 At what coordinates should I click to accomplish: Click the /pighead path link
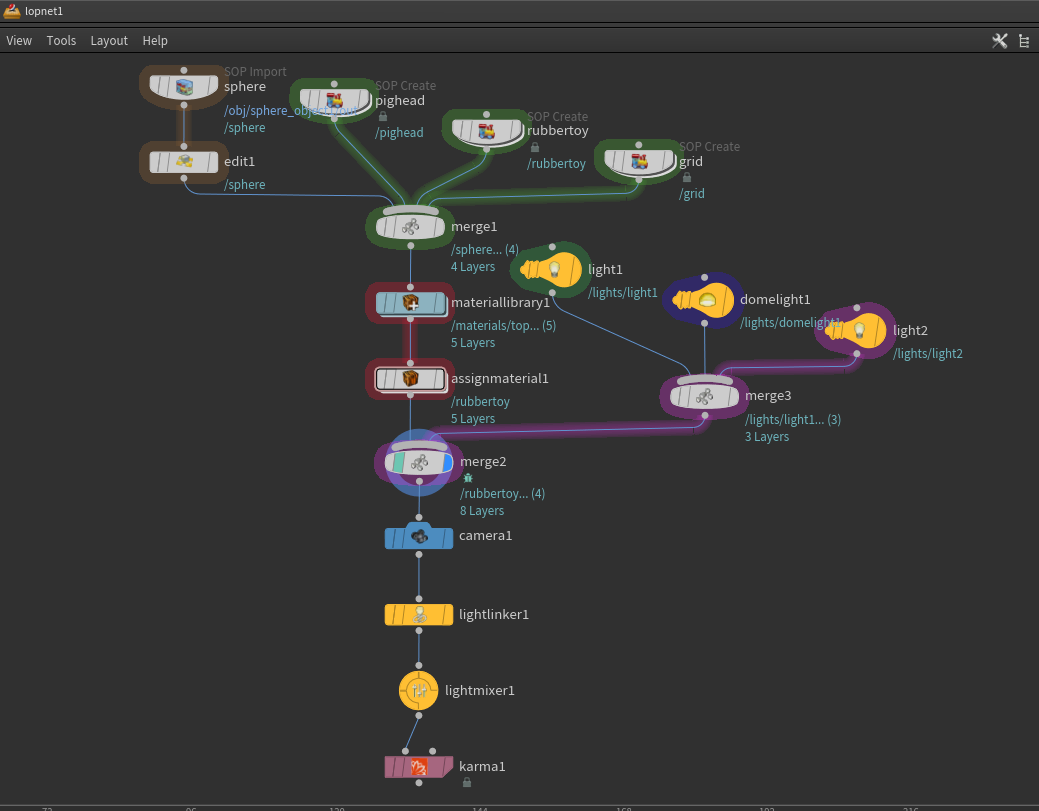[x=398, y=132]
